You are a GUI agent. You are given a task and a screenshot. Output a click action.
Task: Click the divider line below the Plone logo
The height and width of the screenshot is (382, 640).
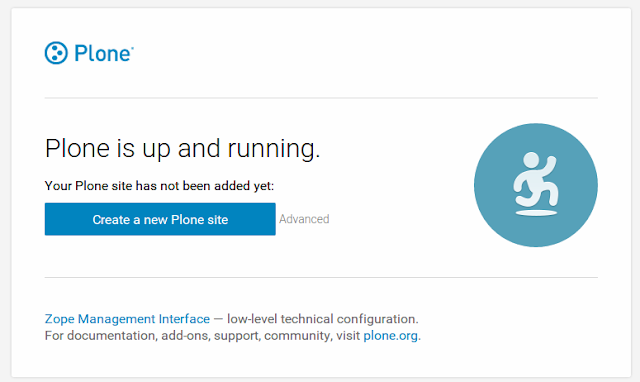(x=321, y=98)
